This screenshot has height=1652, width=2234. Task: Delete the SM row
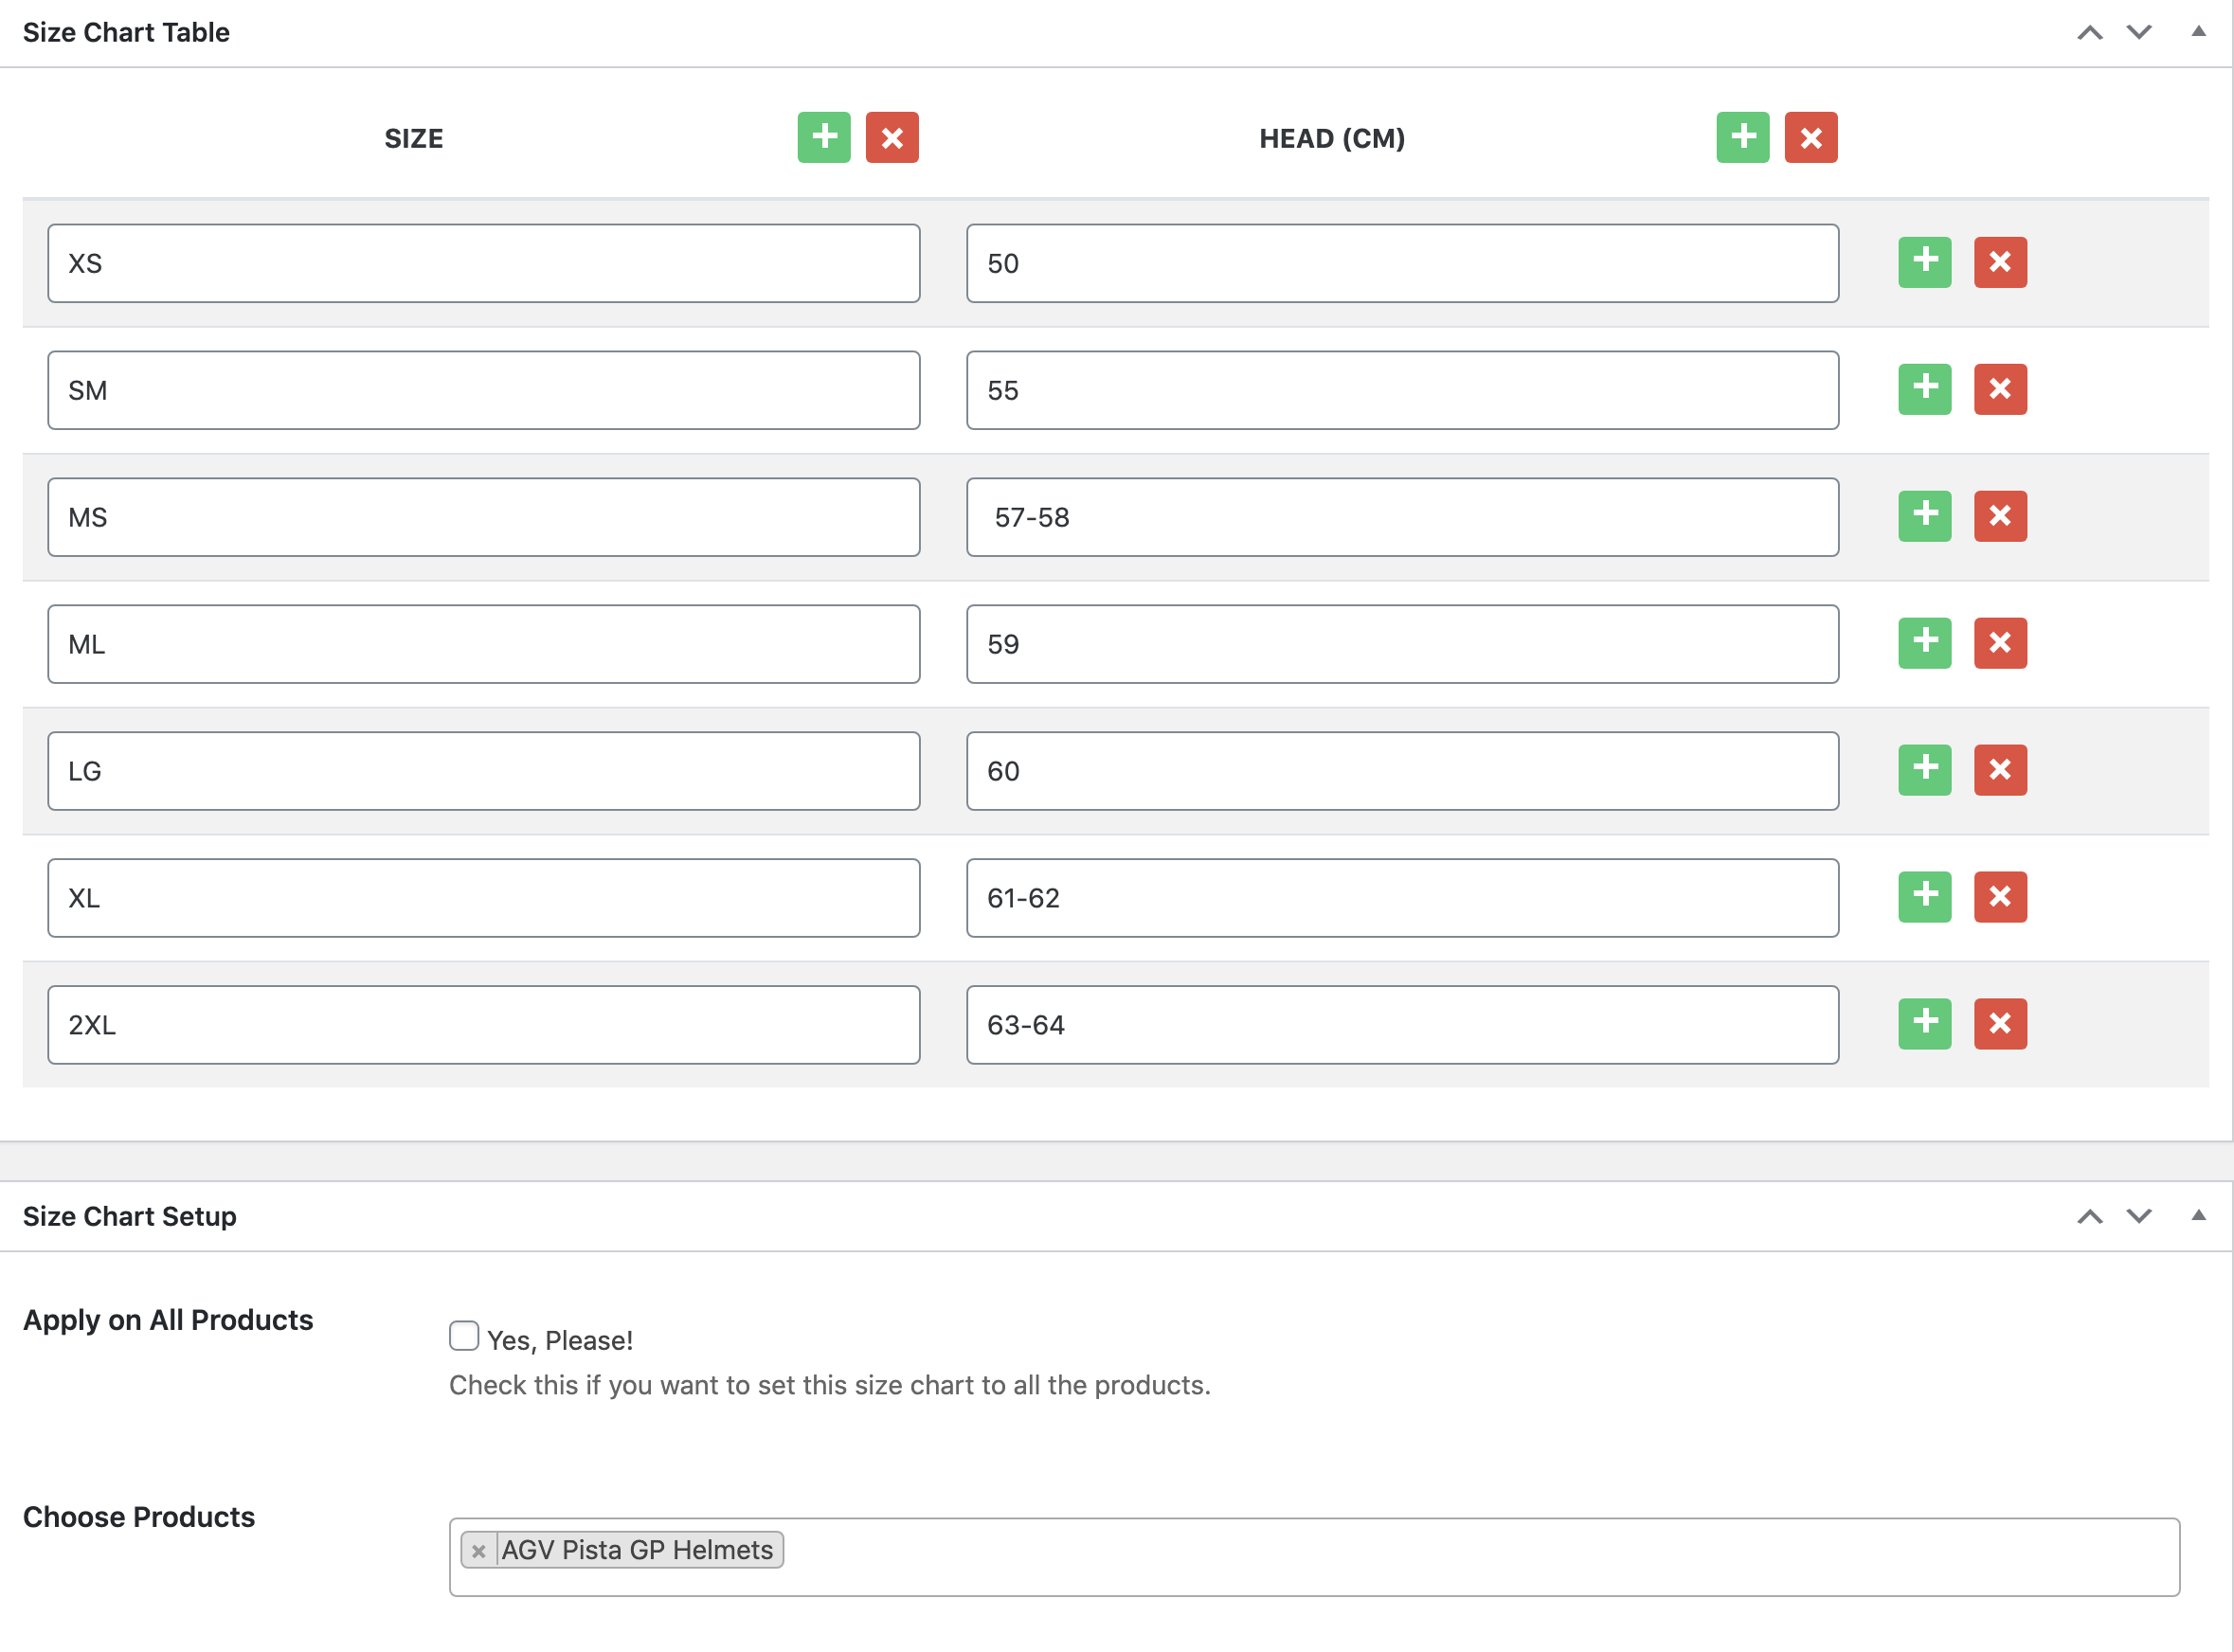click(1999, 389)
